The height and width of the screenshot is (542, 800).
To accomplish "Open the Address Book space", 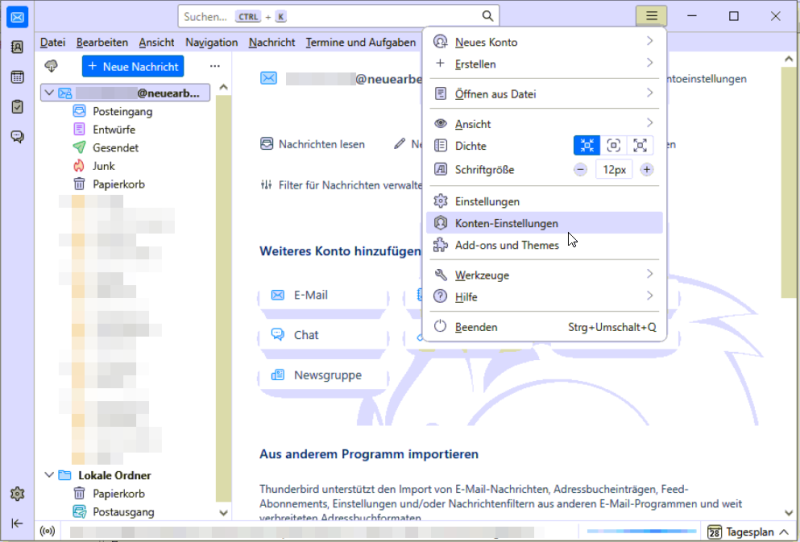I will point(17,47).
